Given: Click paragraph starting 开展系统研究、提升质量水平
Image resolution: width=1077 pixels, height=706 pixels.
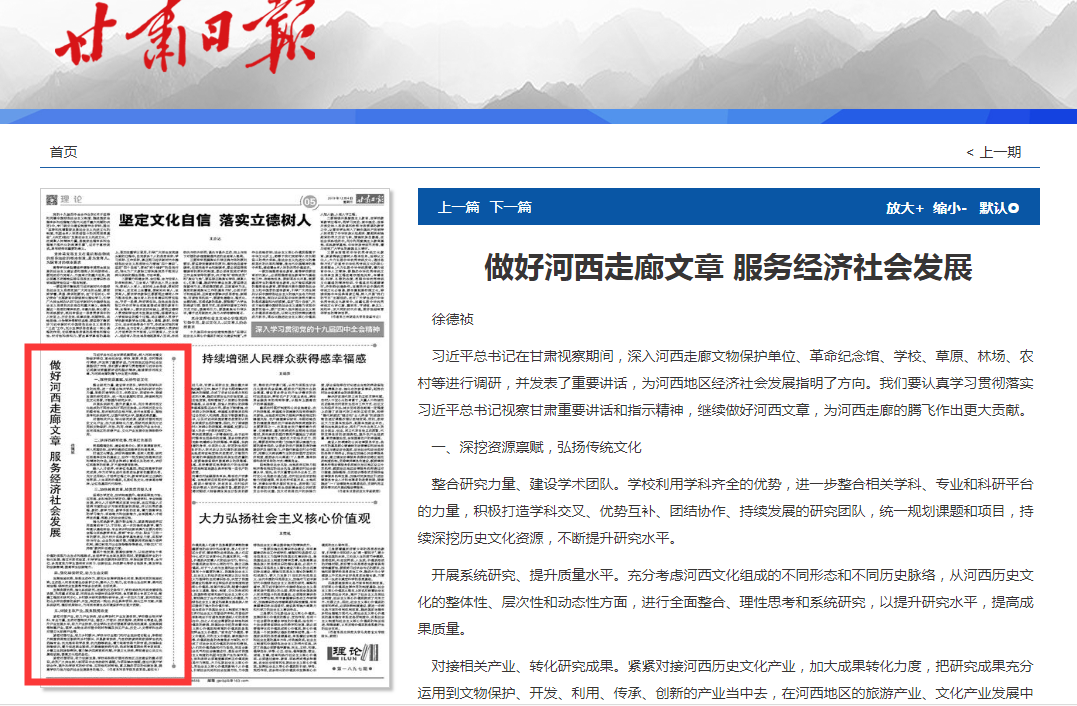Looking at the screenshot, I should tap(726, 602).
